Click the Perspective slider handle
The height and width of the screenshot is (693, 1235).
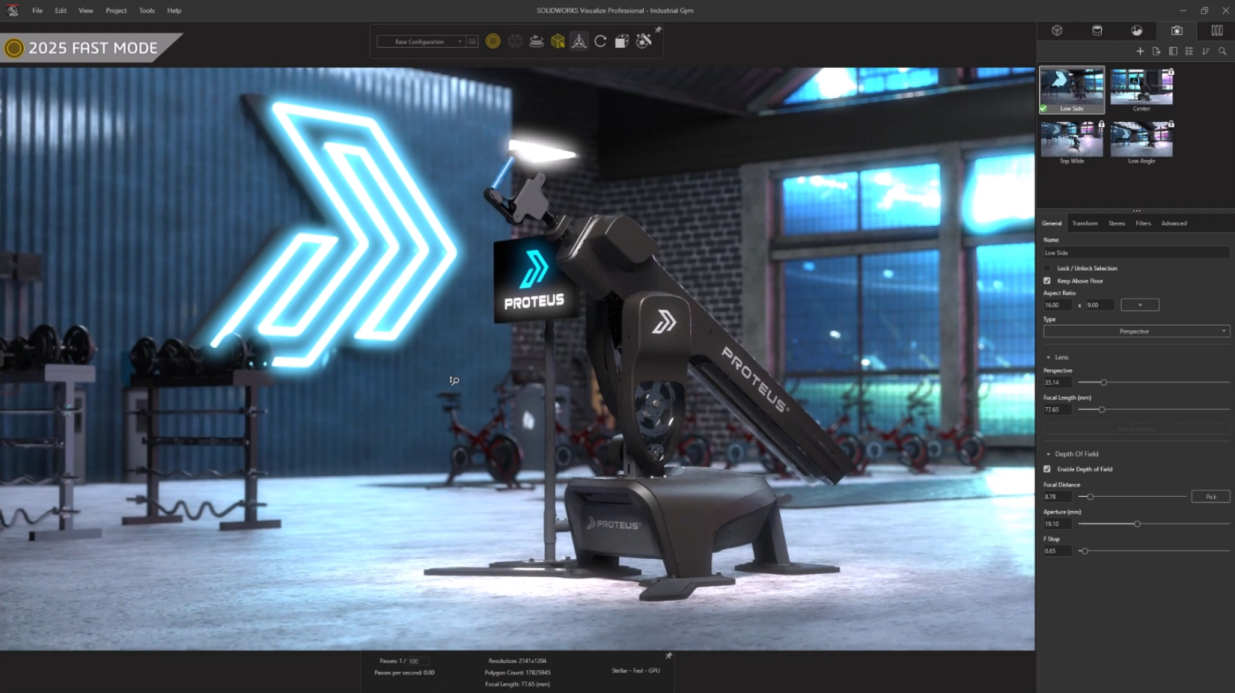pyautogui.click(x=1104, y=382)
